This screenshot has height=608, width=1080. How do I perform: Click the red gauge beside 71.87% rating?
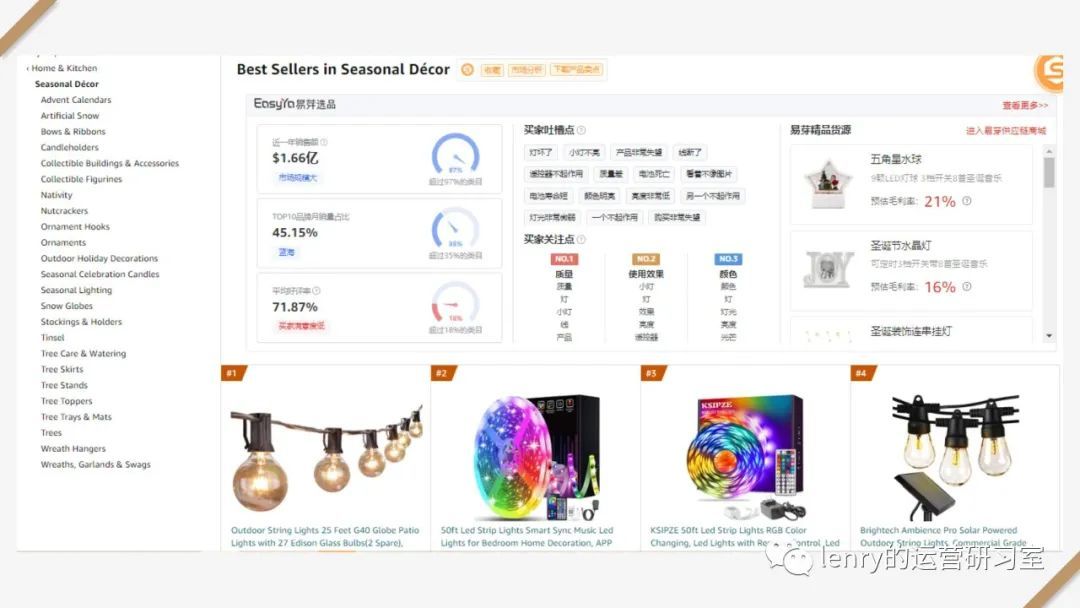click(x=455, y=303)
